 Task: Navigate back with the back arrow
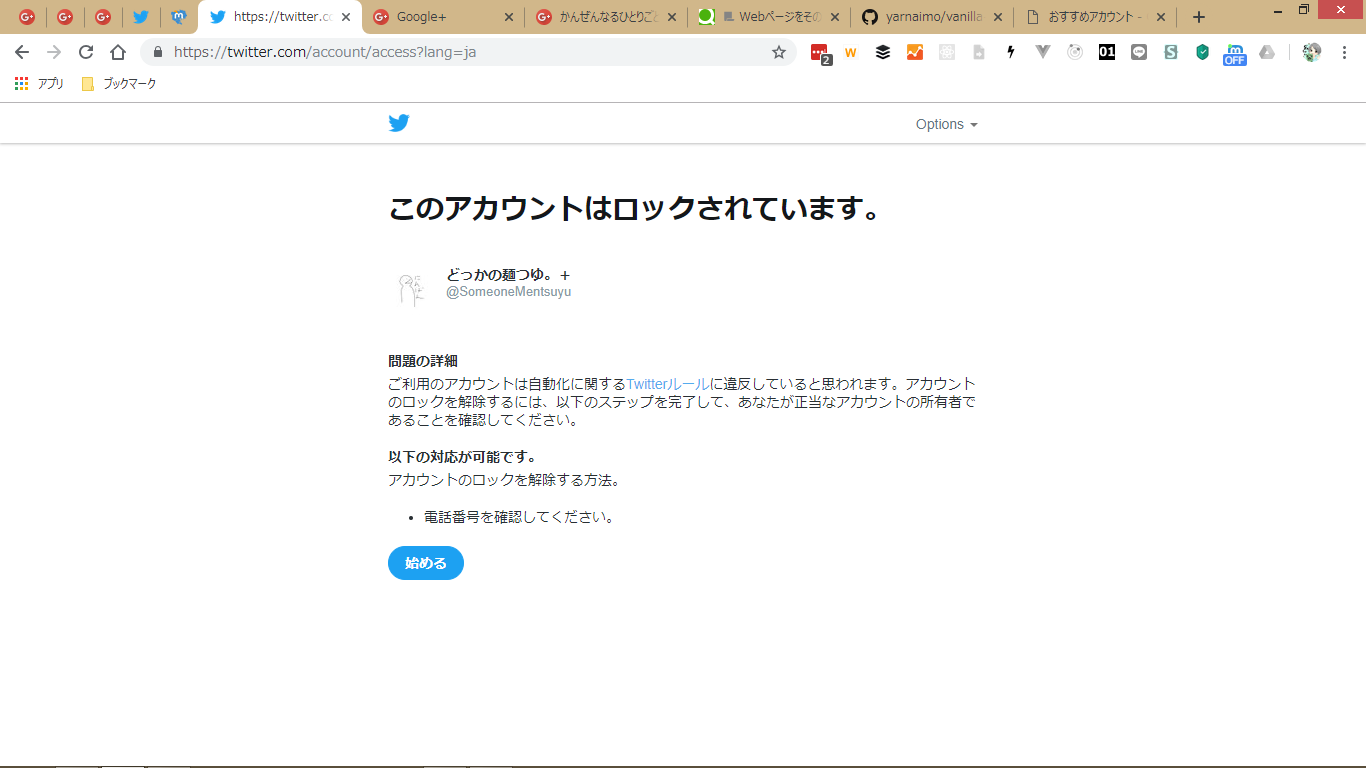tap(22, 52)
